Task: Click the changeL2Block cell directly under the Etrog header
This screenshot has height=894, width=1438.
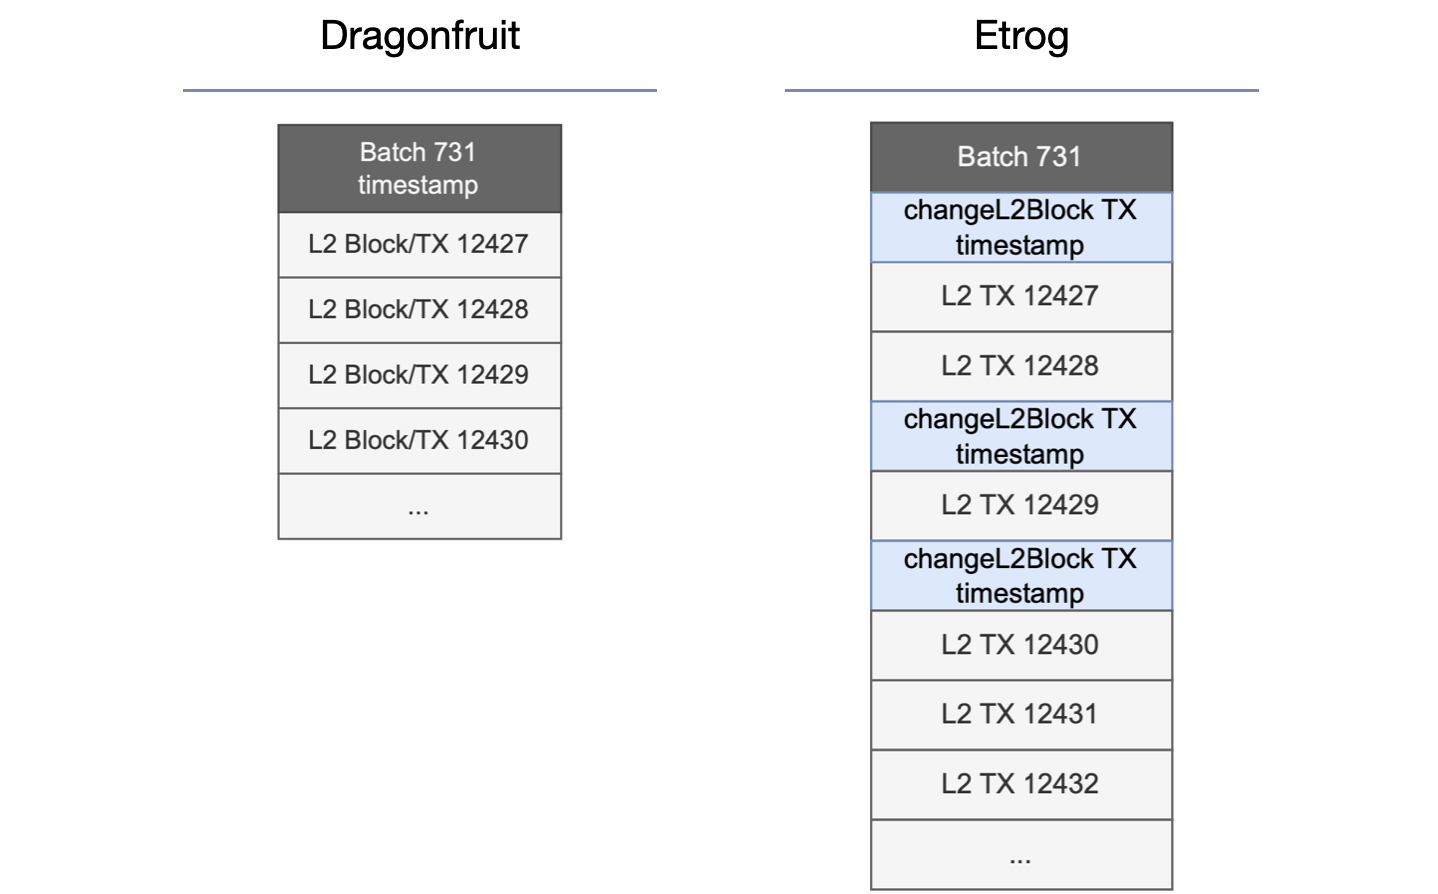Action: (1021, 227)
